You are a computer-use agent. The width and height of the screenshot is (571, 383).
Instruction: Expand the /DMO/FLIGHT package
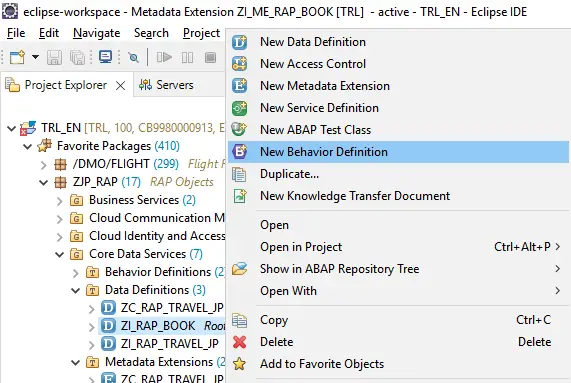pyautogui.click(x=43, y=165)
